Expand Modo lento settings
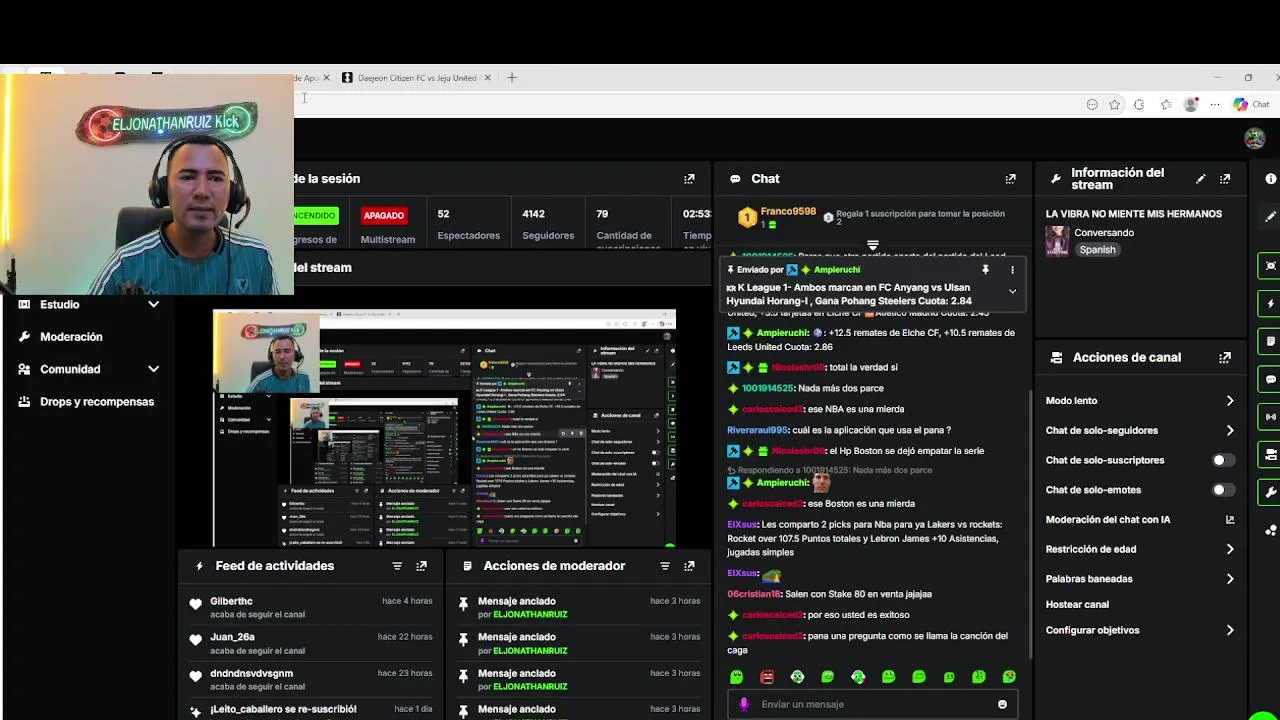1280x720 pixels. (x=1230, y=401)
